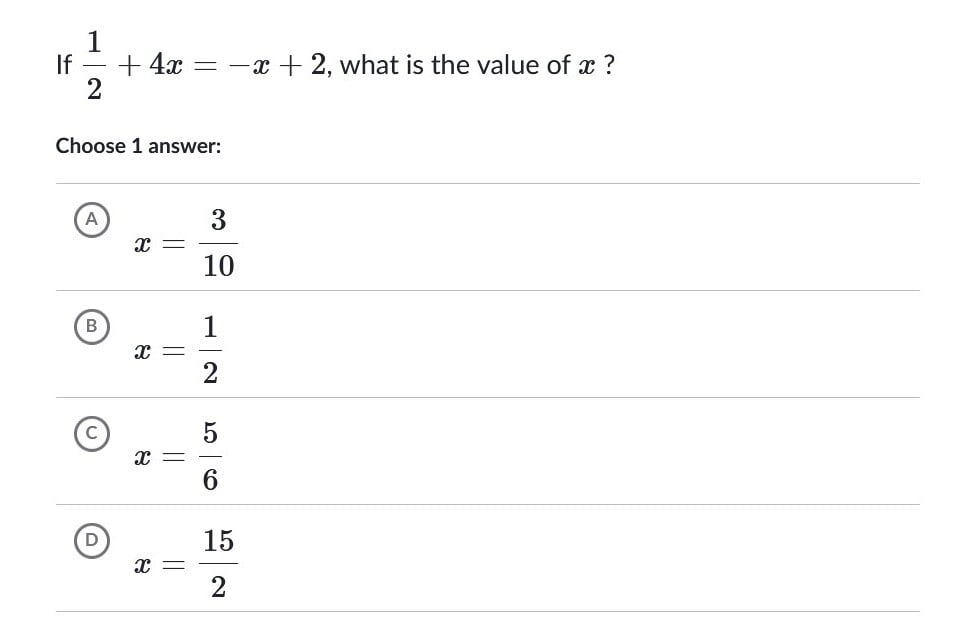Viewport: 975px width, 623px height.
Task: Click the fraction 3/10 in option A
Action: coord(218,241)
